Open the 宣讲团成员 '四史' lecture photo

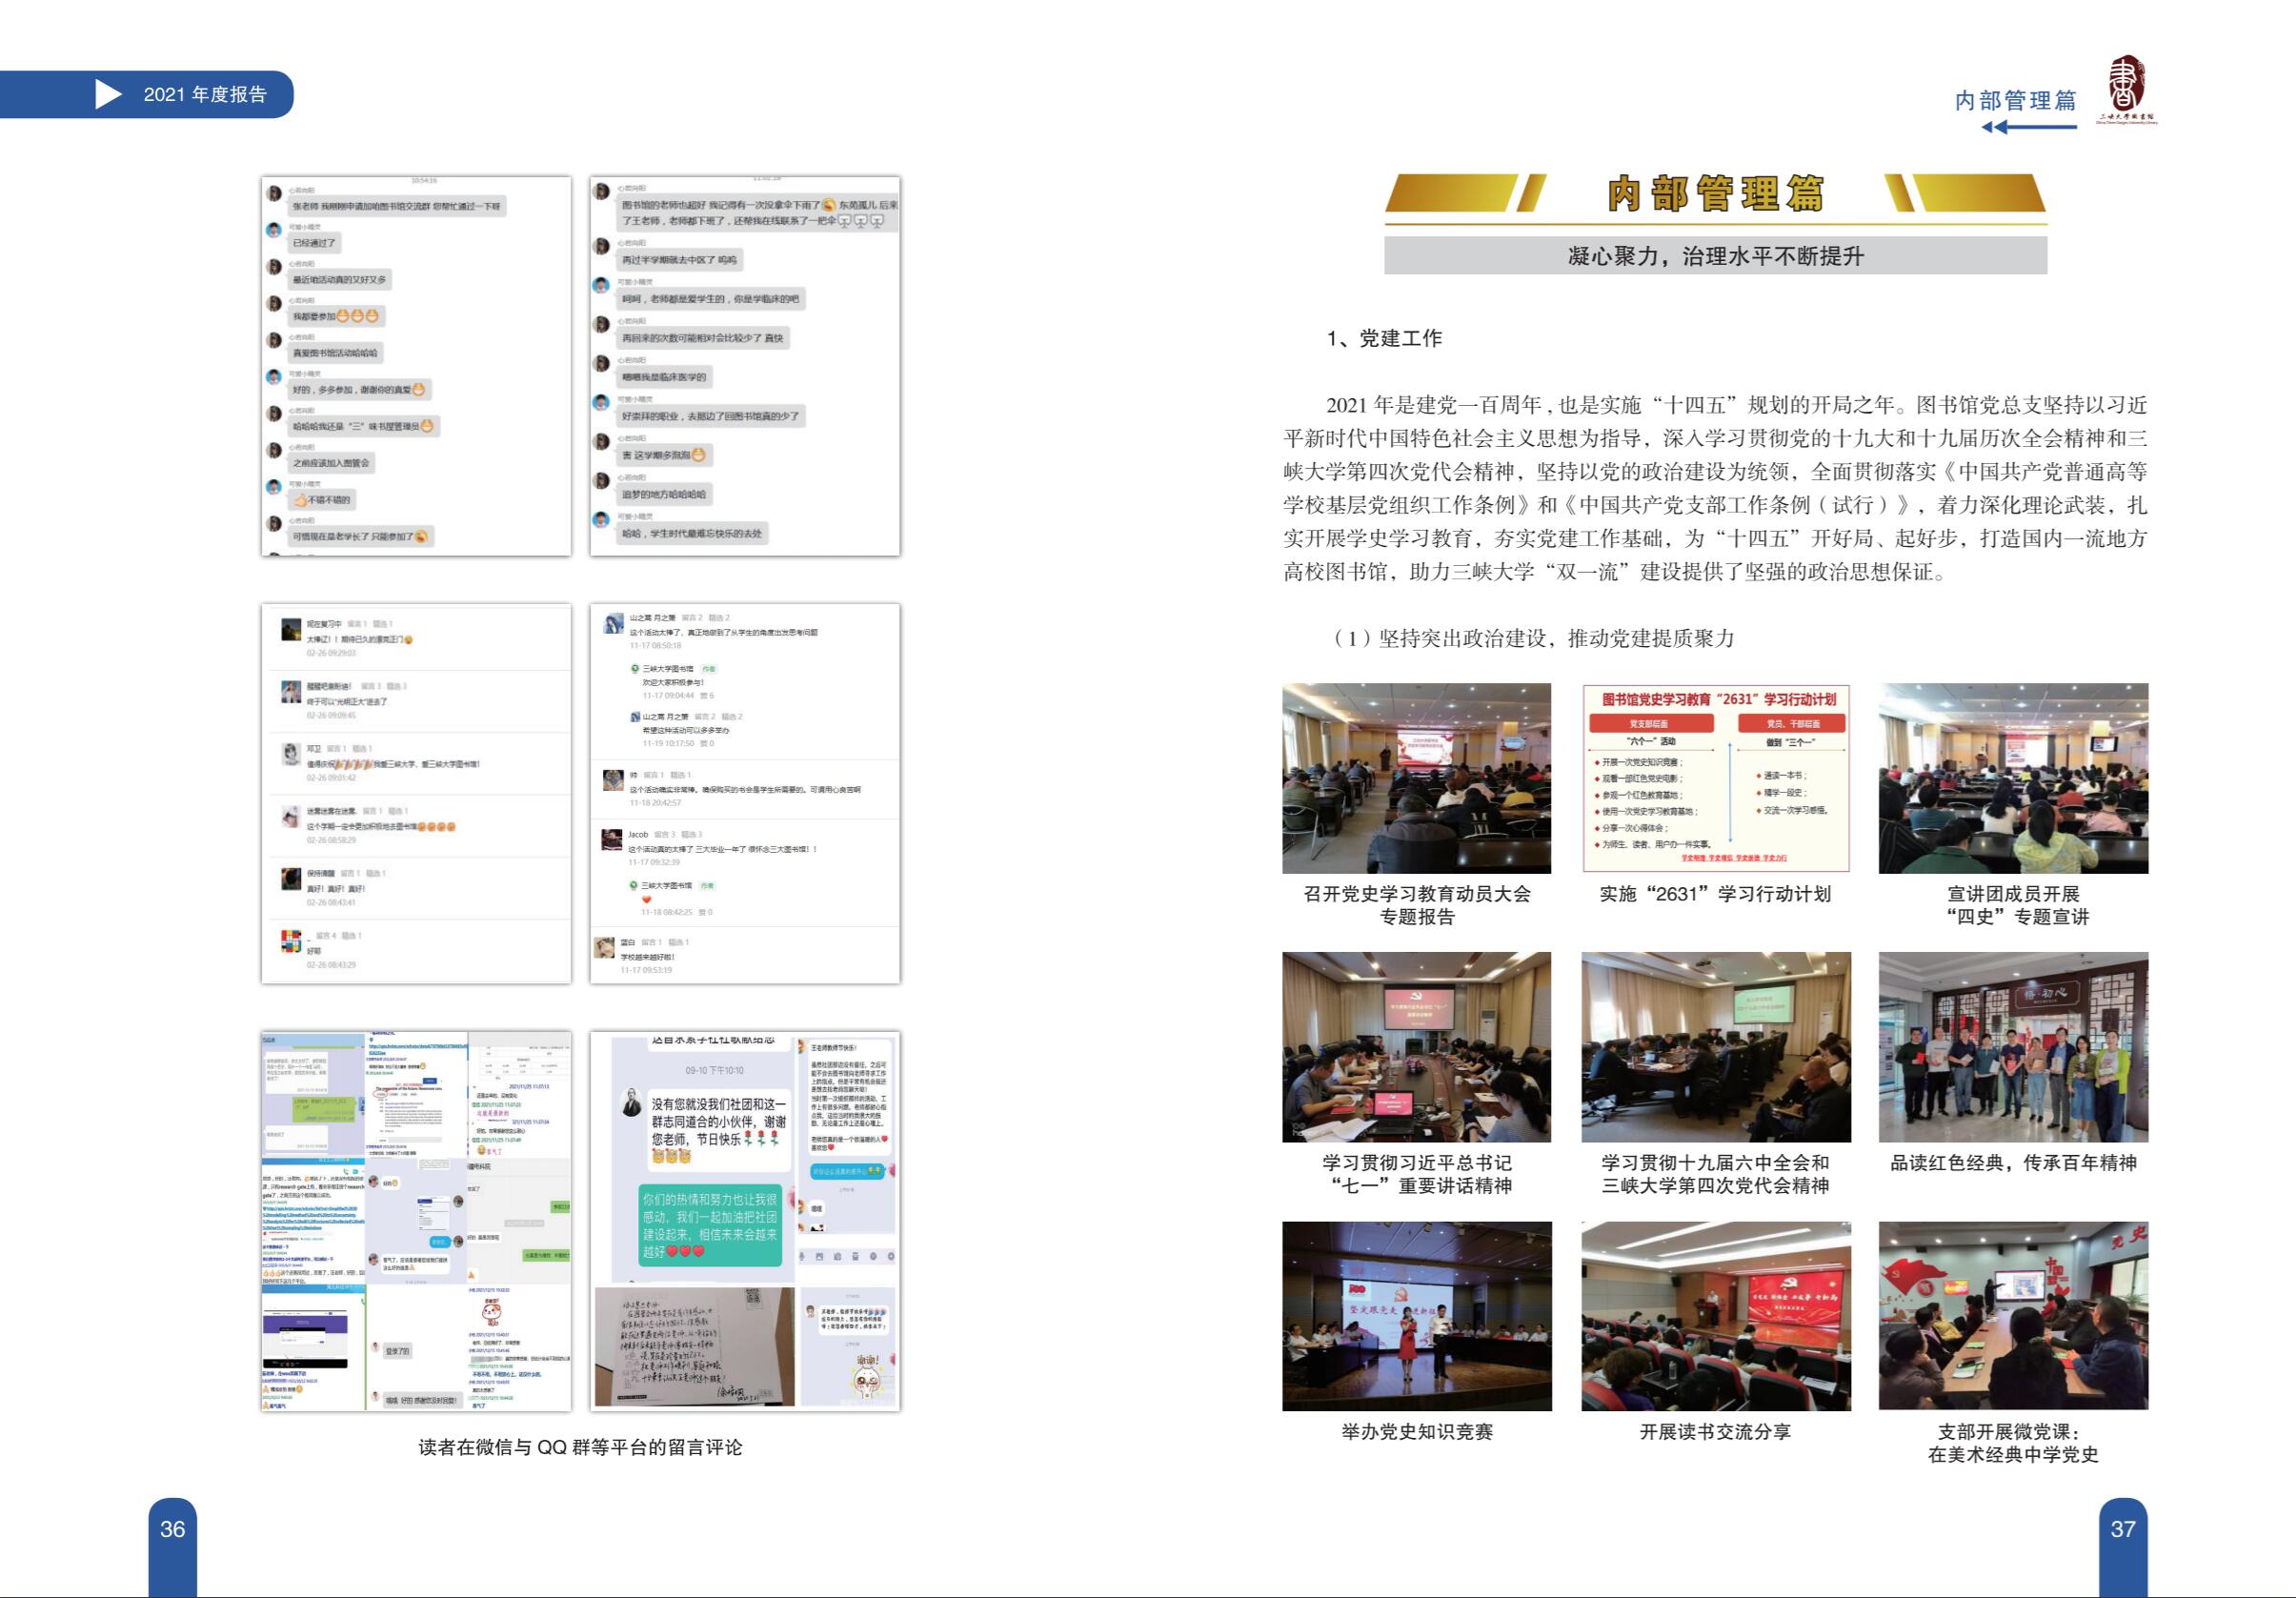2013,778
